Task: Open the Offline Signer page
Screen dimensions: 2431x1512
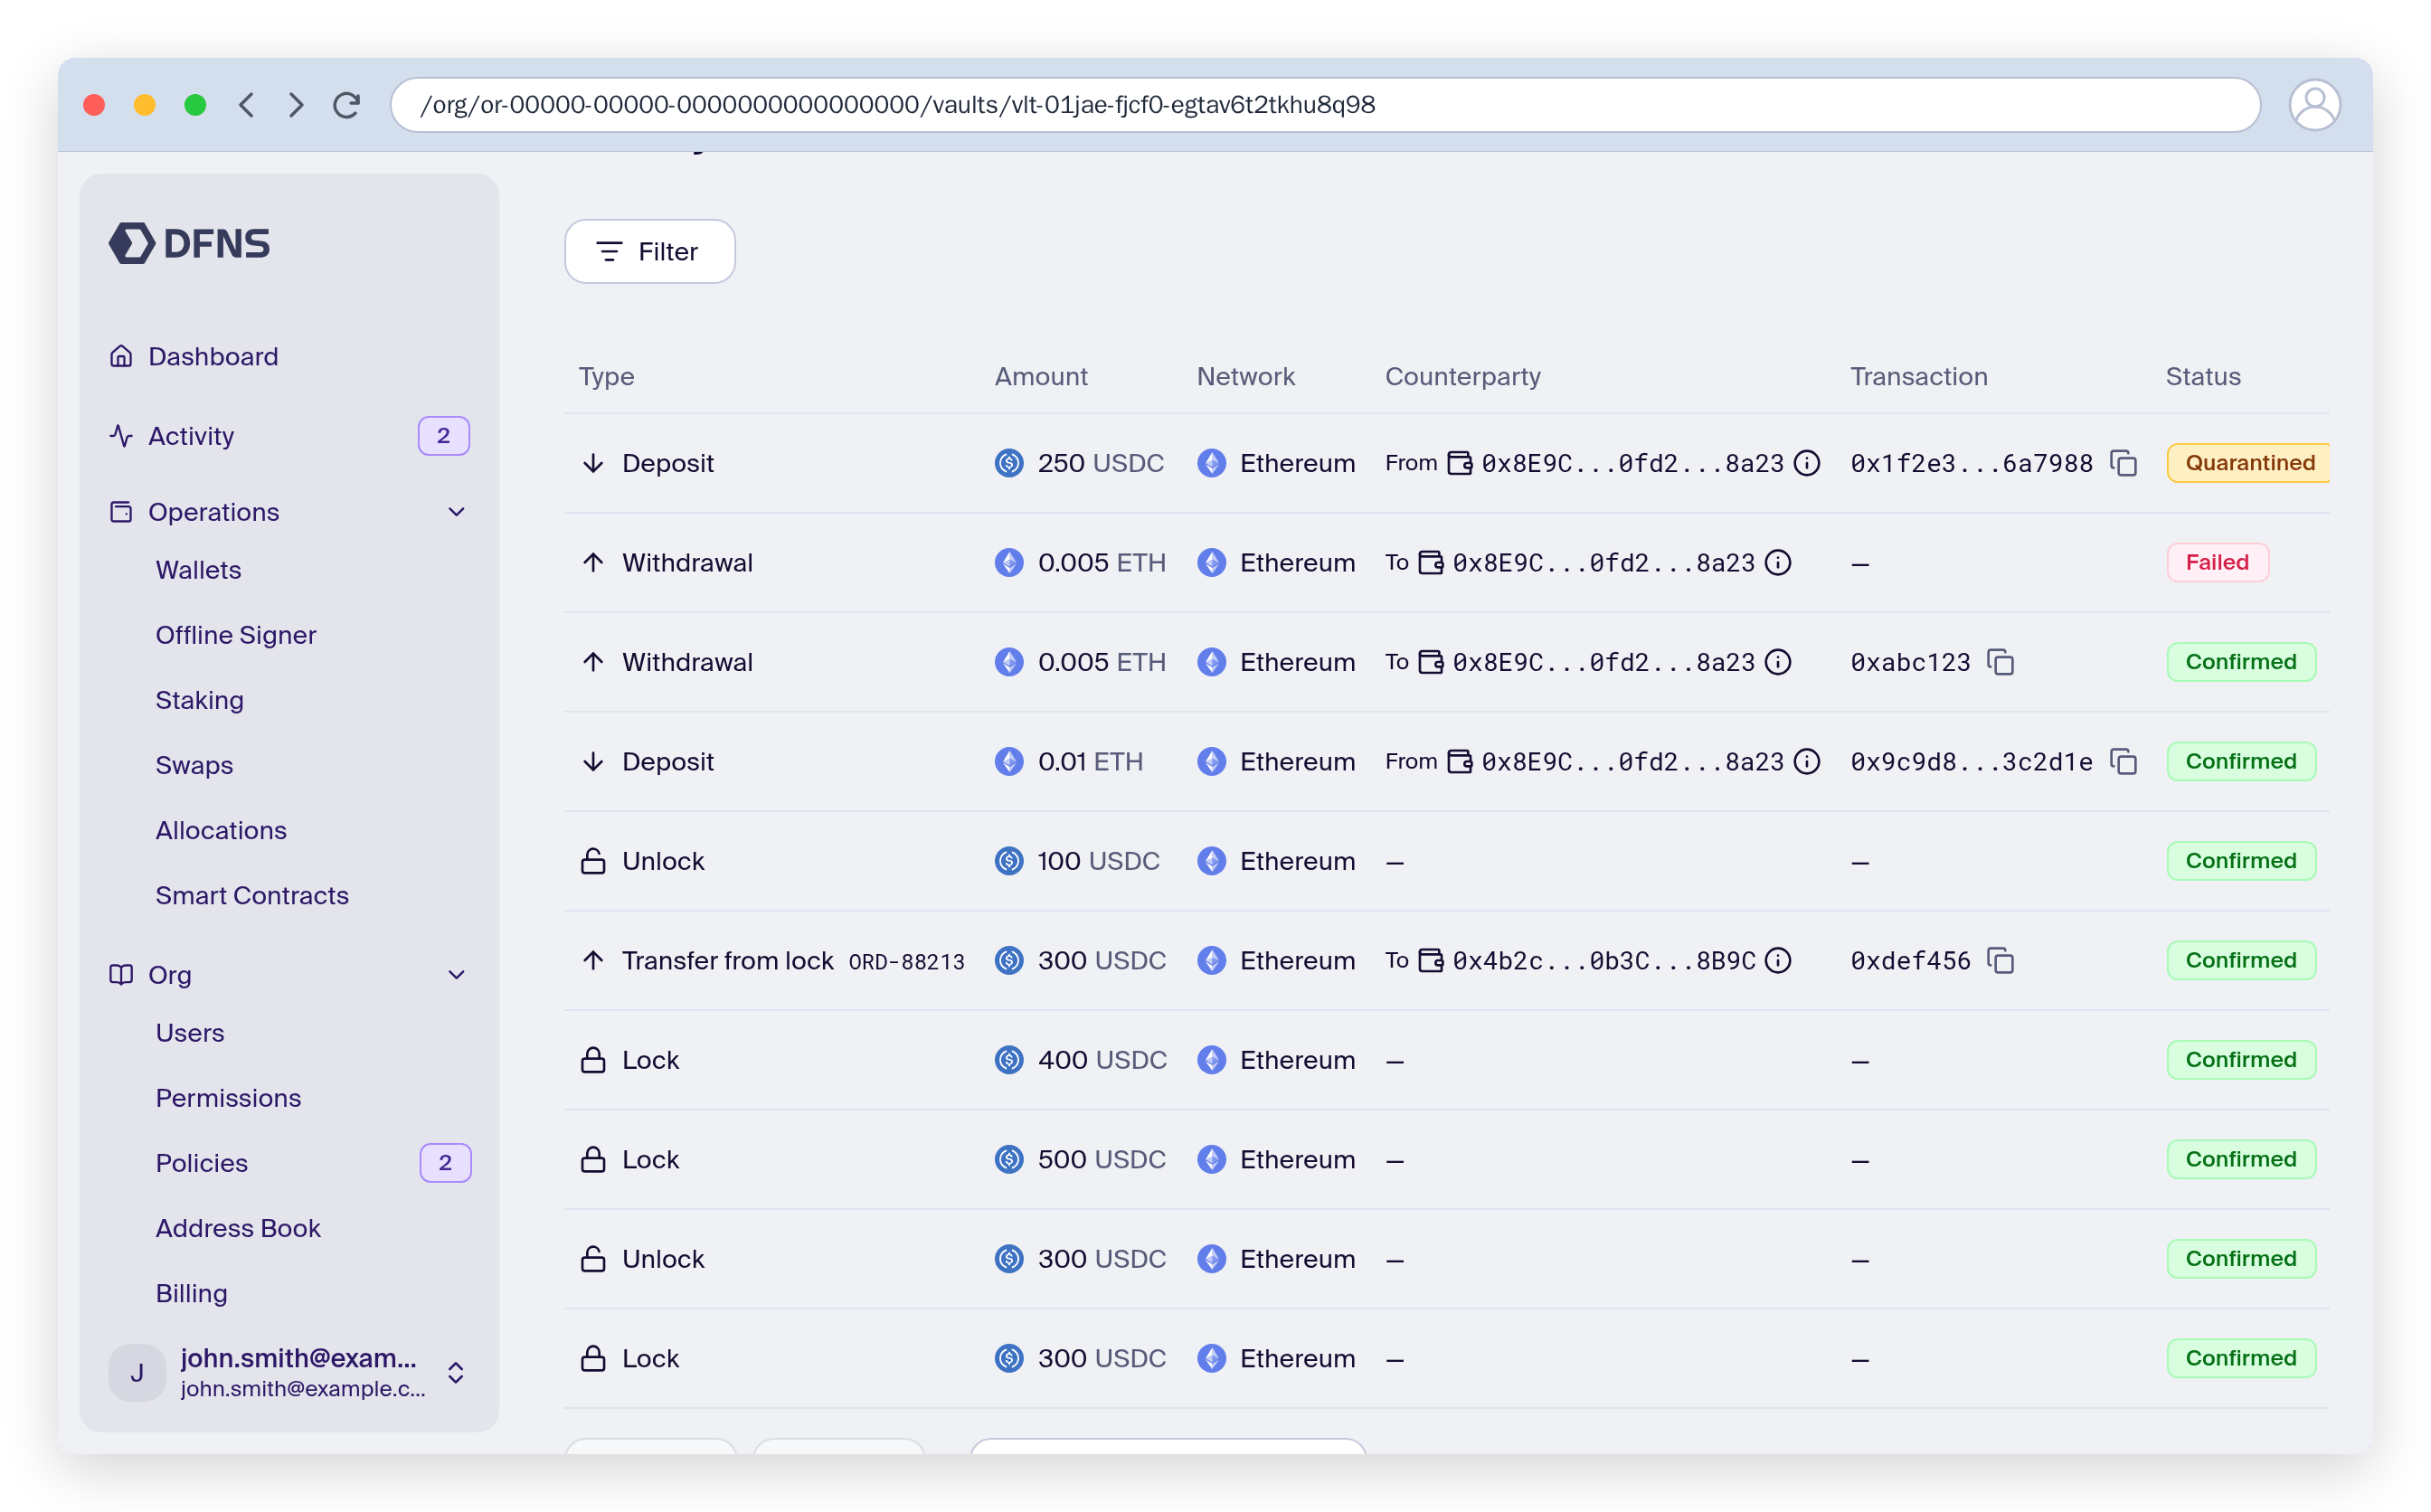Action: [x=236, y=635]
